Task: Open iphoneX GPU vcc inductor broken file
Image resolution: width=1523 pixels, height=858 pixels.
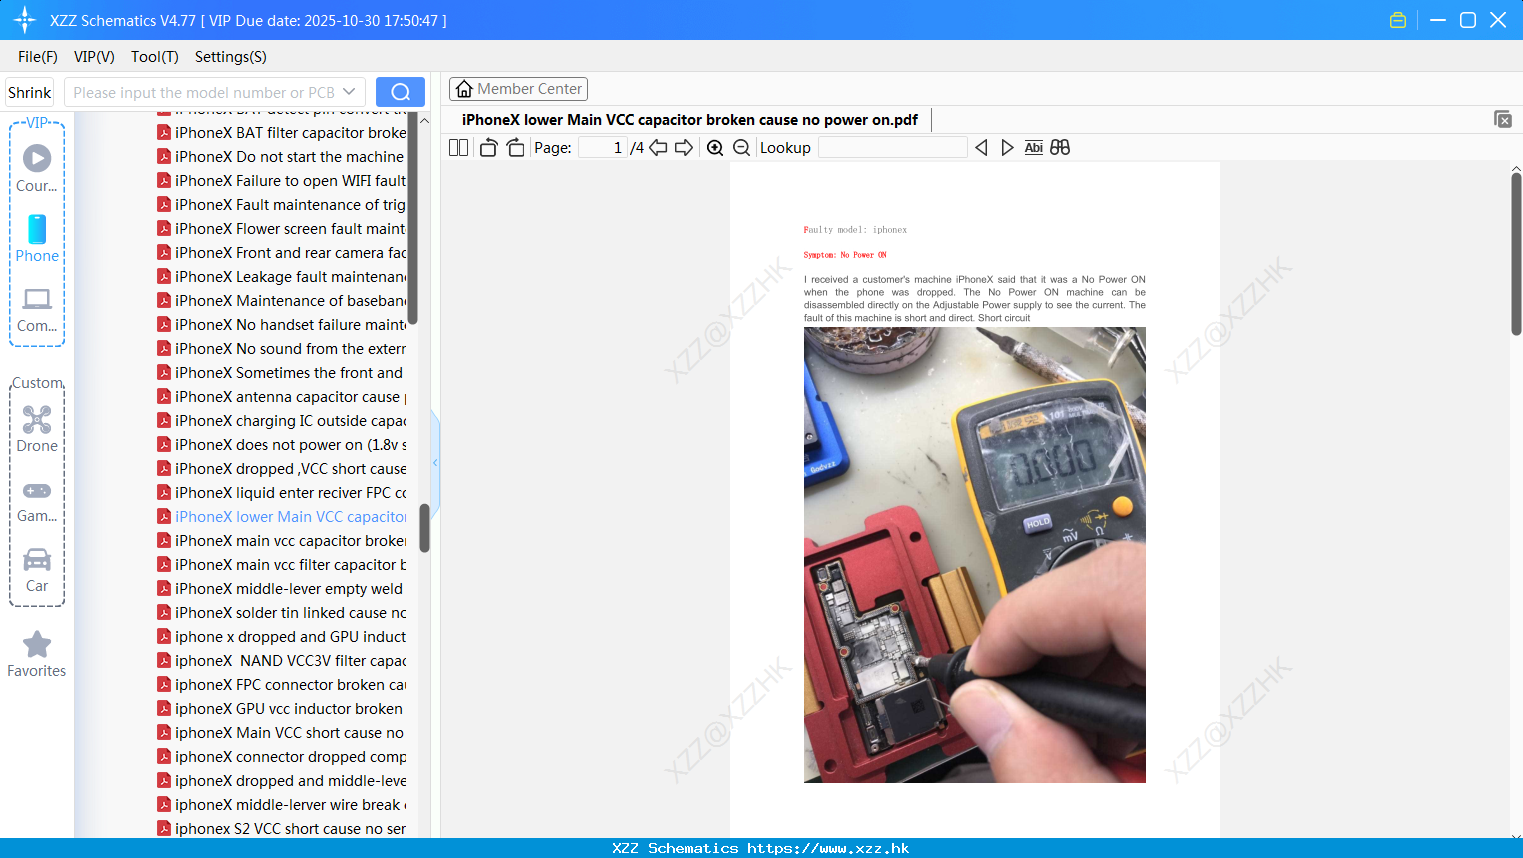Action: [282, 709]
